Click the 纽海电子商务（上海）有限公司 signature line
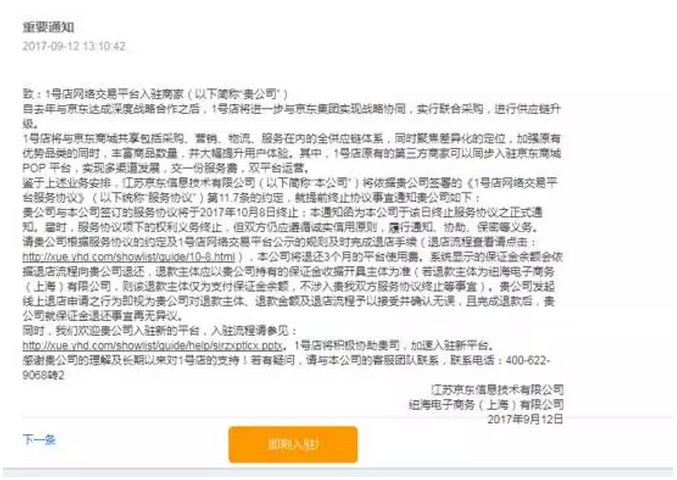The height and width of the screenshot is (480, 677). click(486, 404)
